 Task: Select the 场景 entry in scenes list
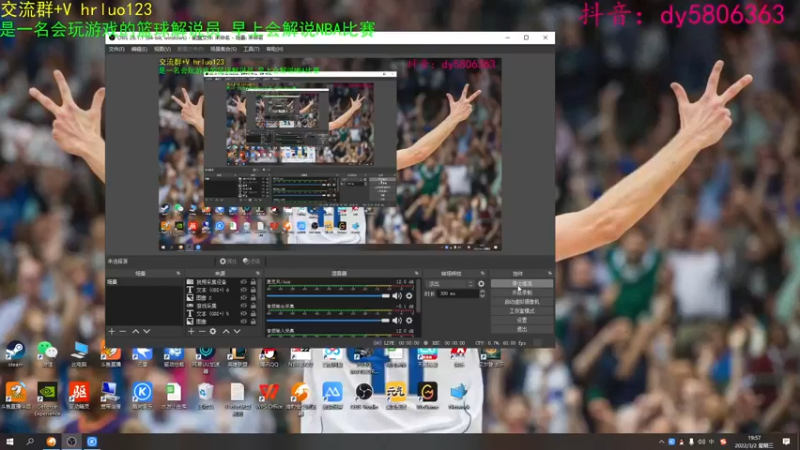pos(144,282)
